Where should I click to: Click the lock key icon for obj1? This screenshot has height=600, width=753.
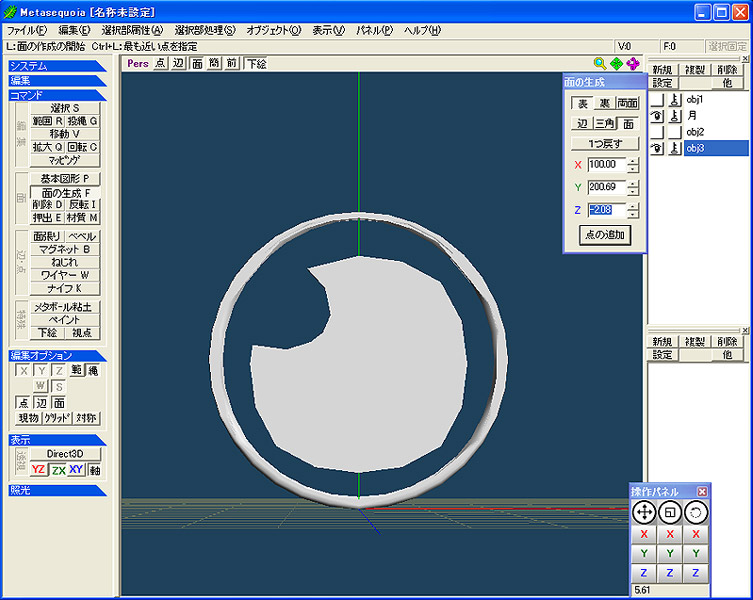point(675,100)
